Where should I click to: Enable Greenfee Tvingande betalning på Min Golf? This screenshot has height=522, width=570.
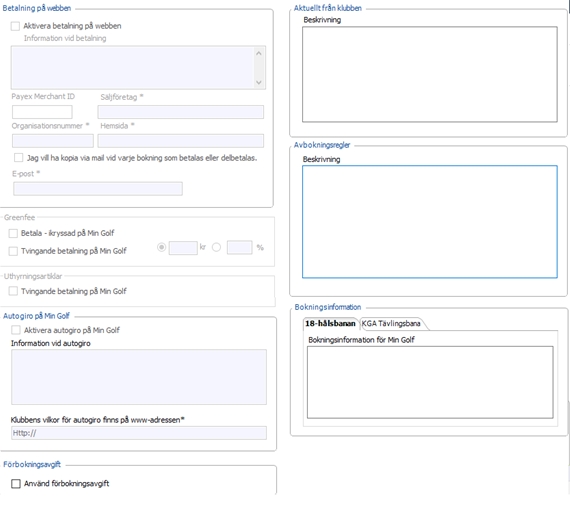pos(13,251)
